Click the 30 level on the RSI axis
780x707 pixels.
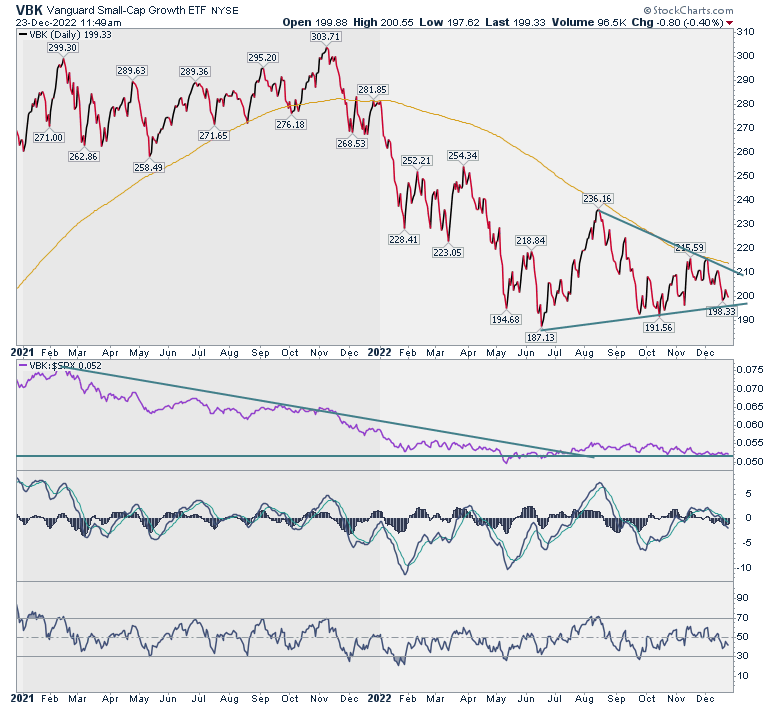(x=742, y=656)
